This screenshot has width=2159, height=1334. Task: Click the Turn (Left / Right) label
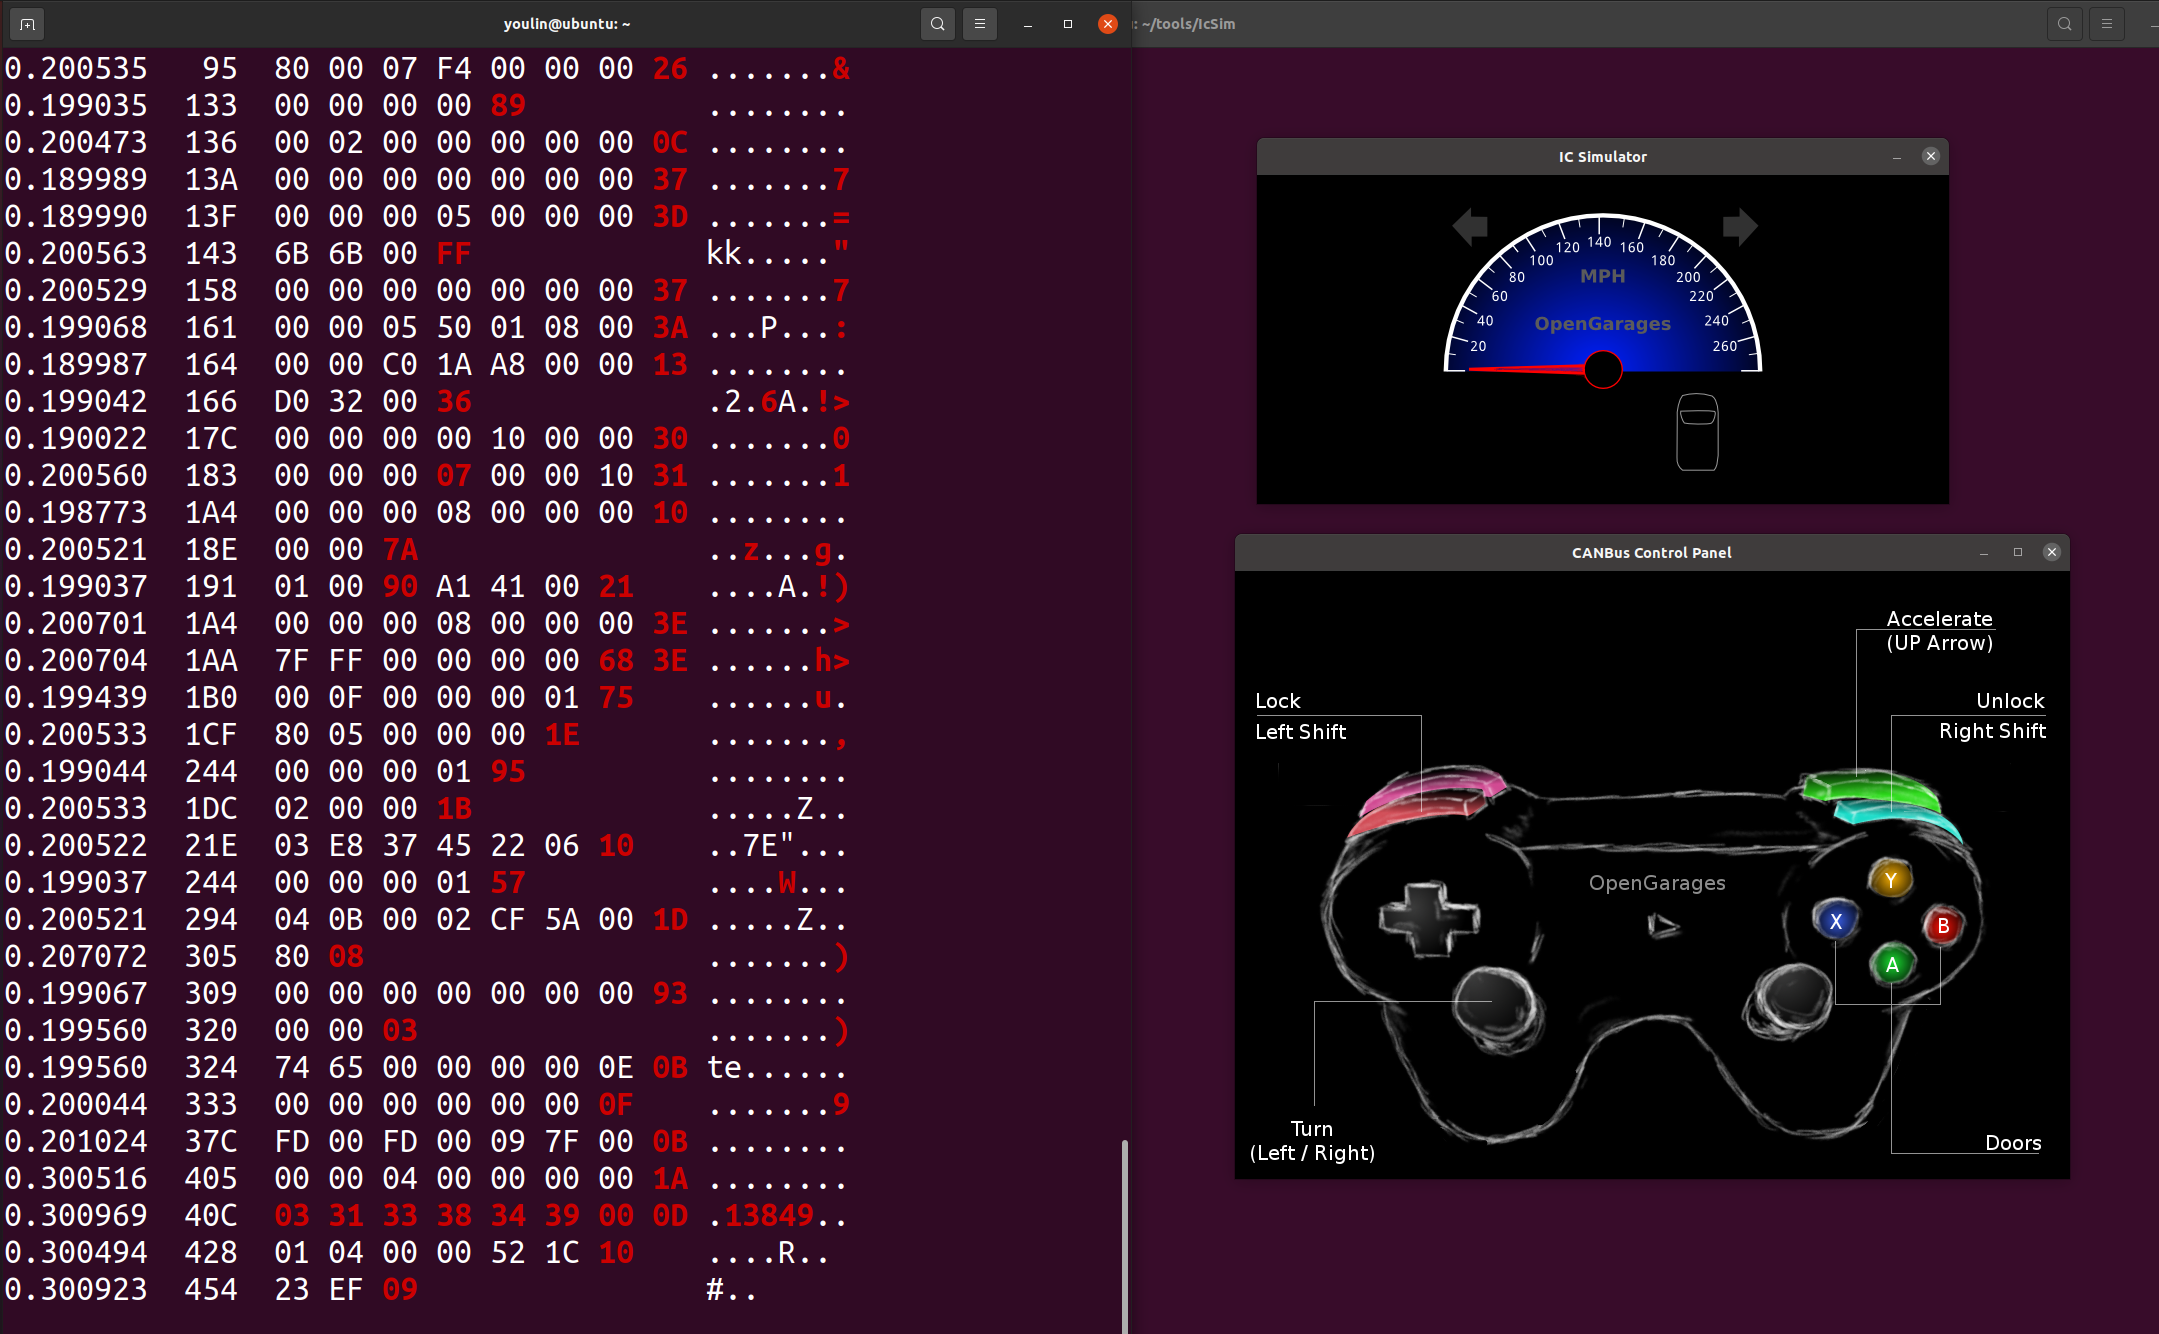(x=1312, y=1141)
